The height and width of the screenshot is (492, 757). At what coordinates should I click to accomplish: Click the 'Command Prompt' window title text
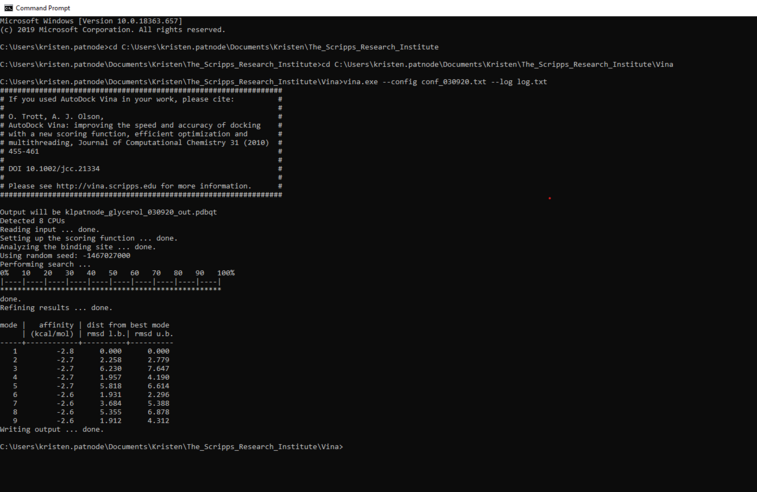pyautogui.click(x=43, y=8)
